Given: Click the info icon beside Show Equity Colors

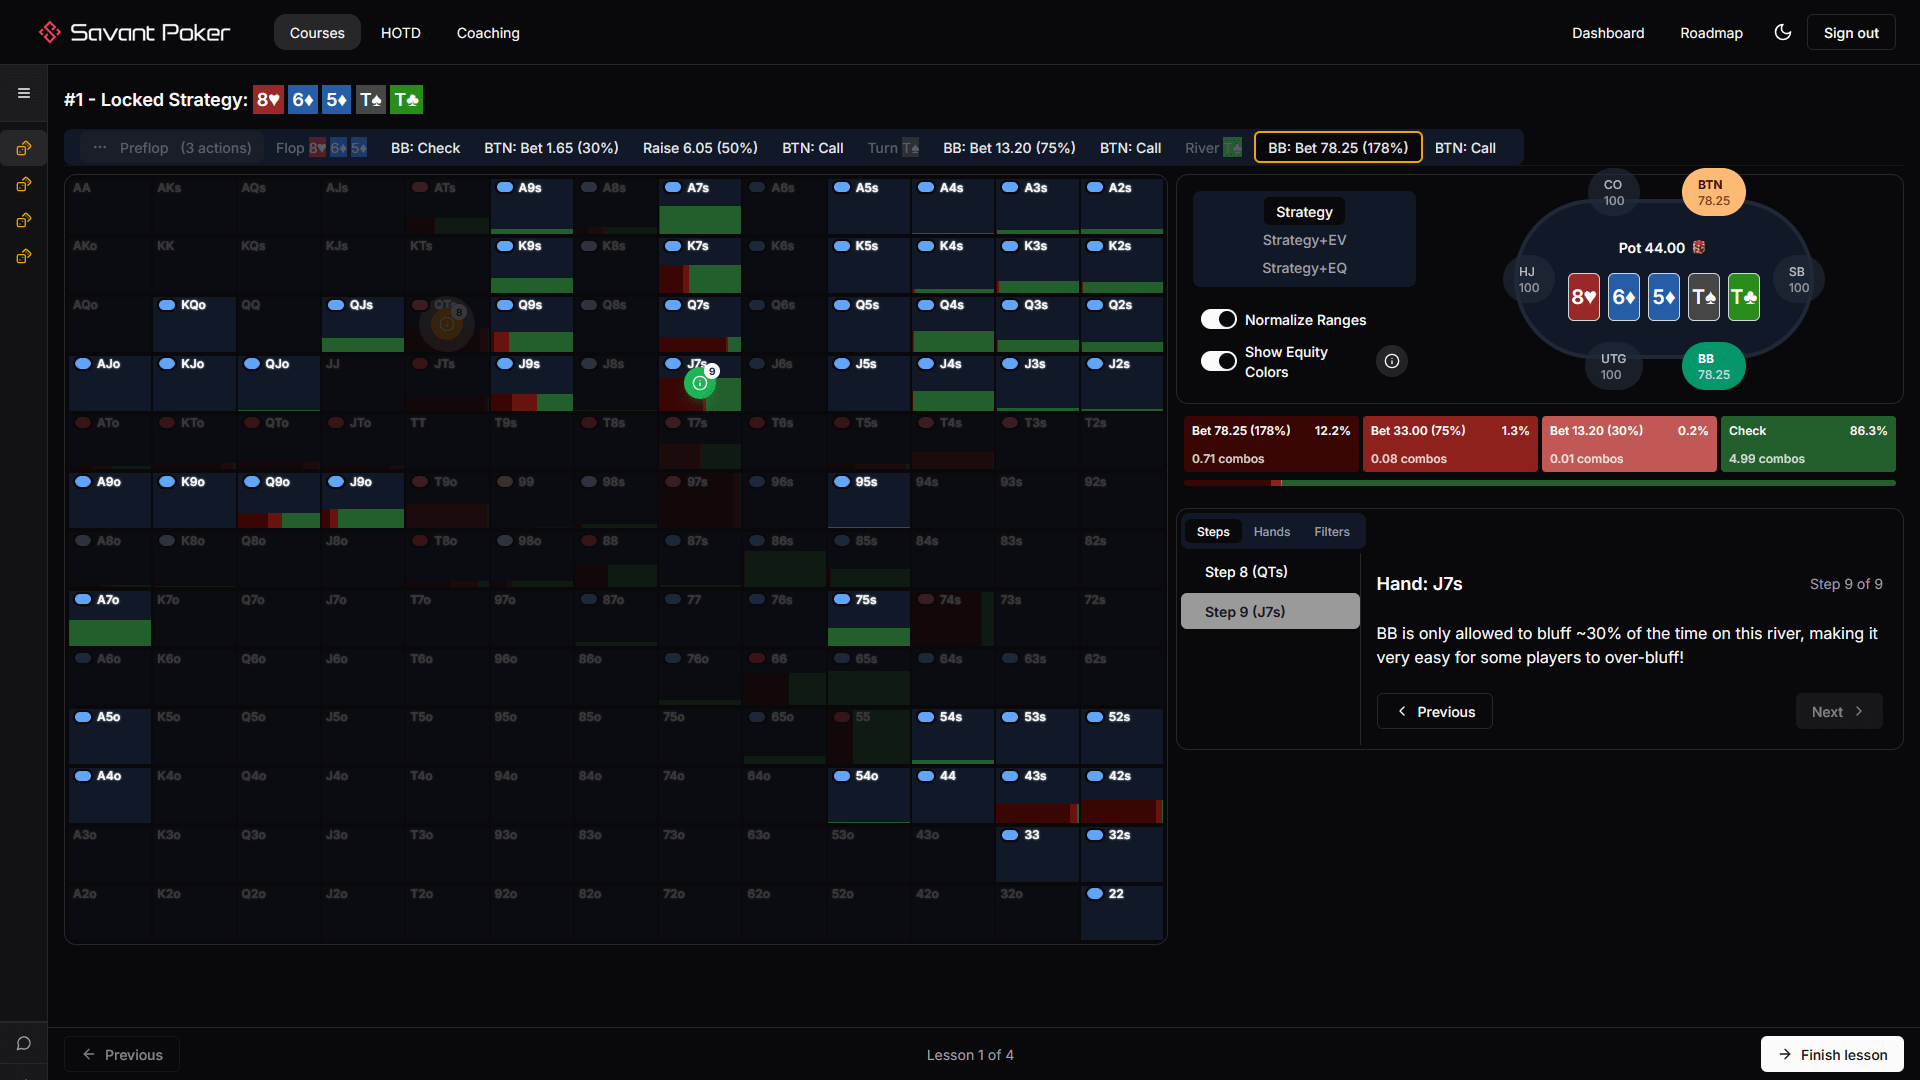Looking at the screenshot, I should coord(1392,361).
